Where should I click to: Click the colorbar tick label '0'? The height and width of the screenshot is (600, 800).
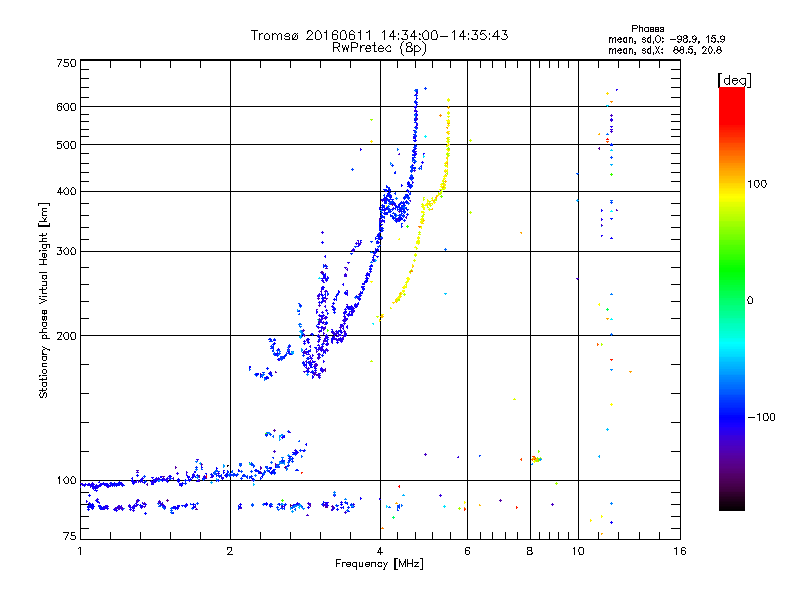coord(750,300)
